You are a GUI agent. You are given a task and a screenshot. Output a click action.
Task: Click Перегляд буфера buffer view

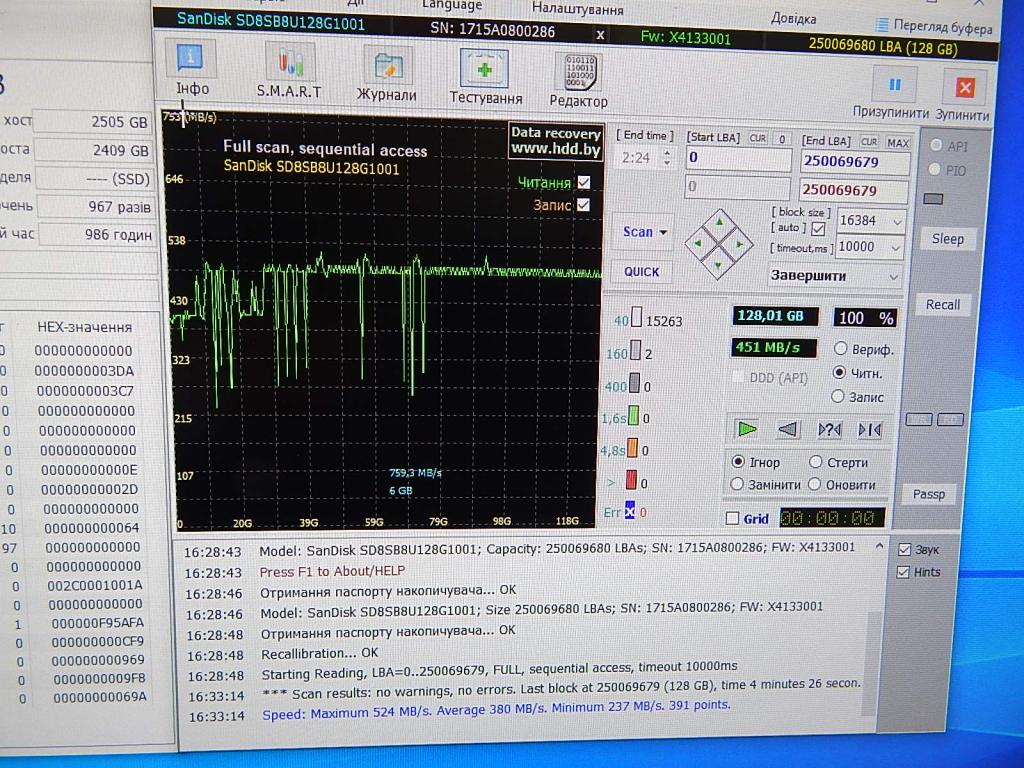[934, 27]
